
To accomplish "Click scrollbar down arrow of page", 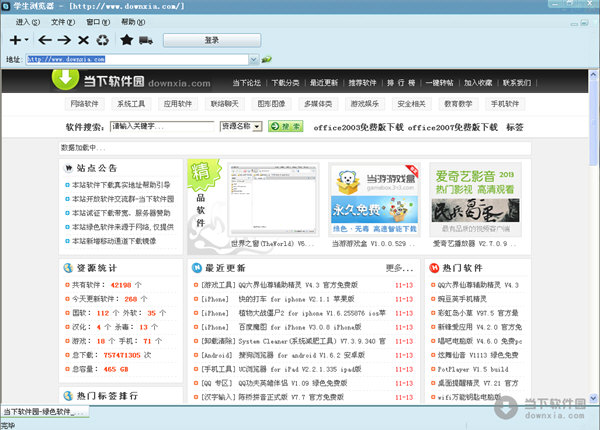I will click(x=593, y=398).
